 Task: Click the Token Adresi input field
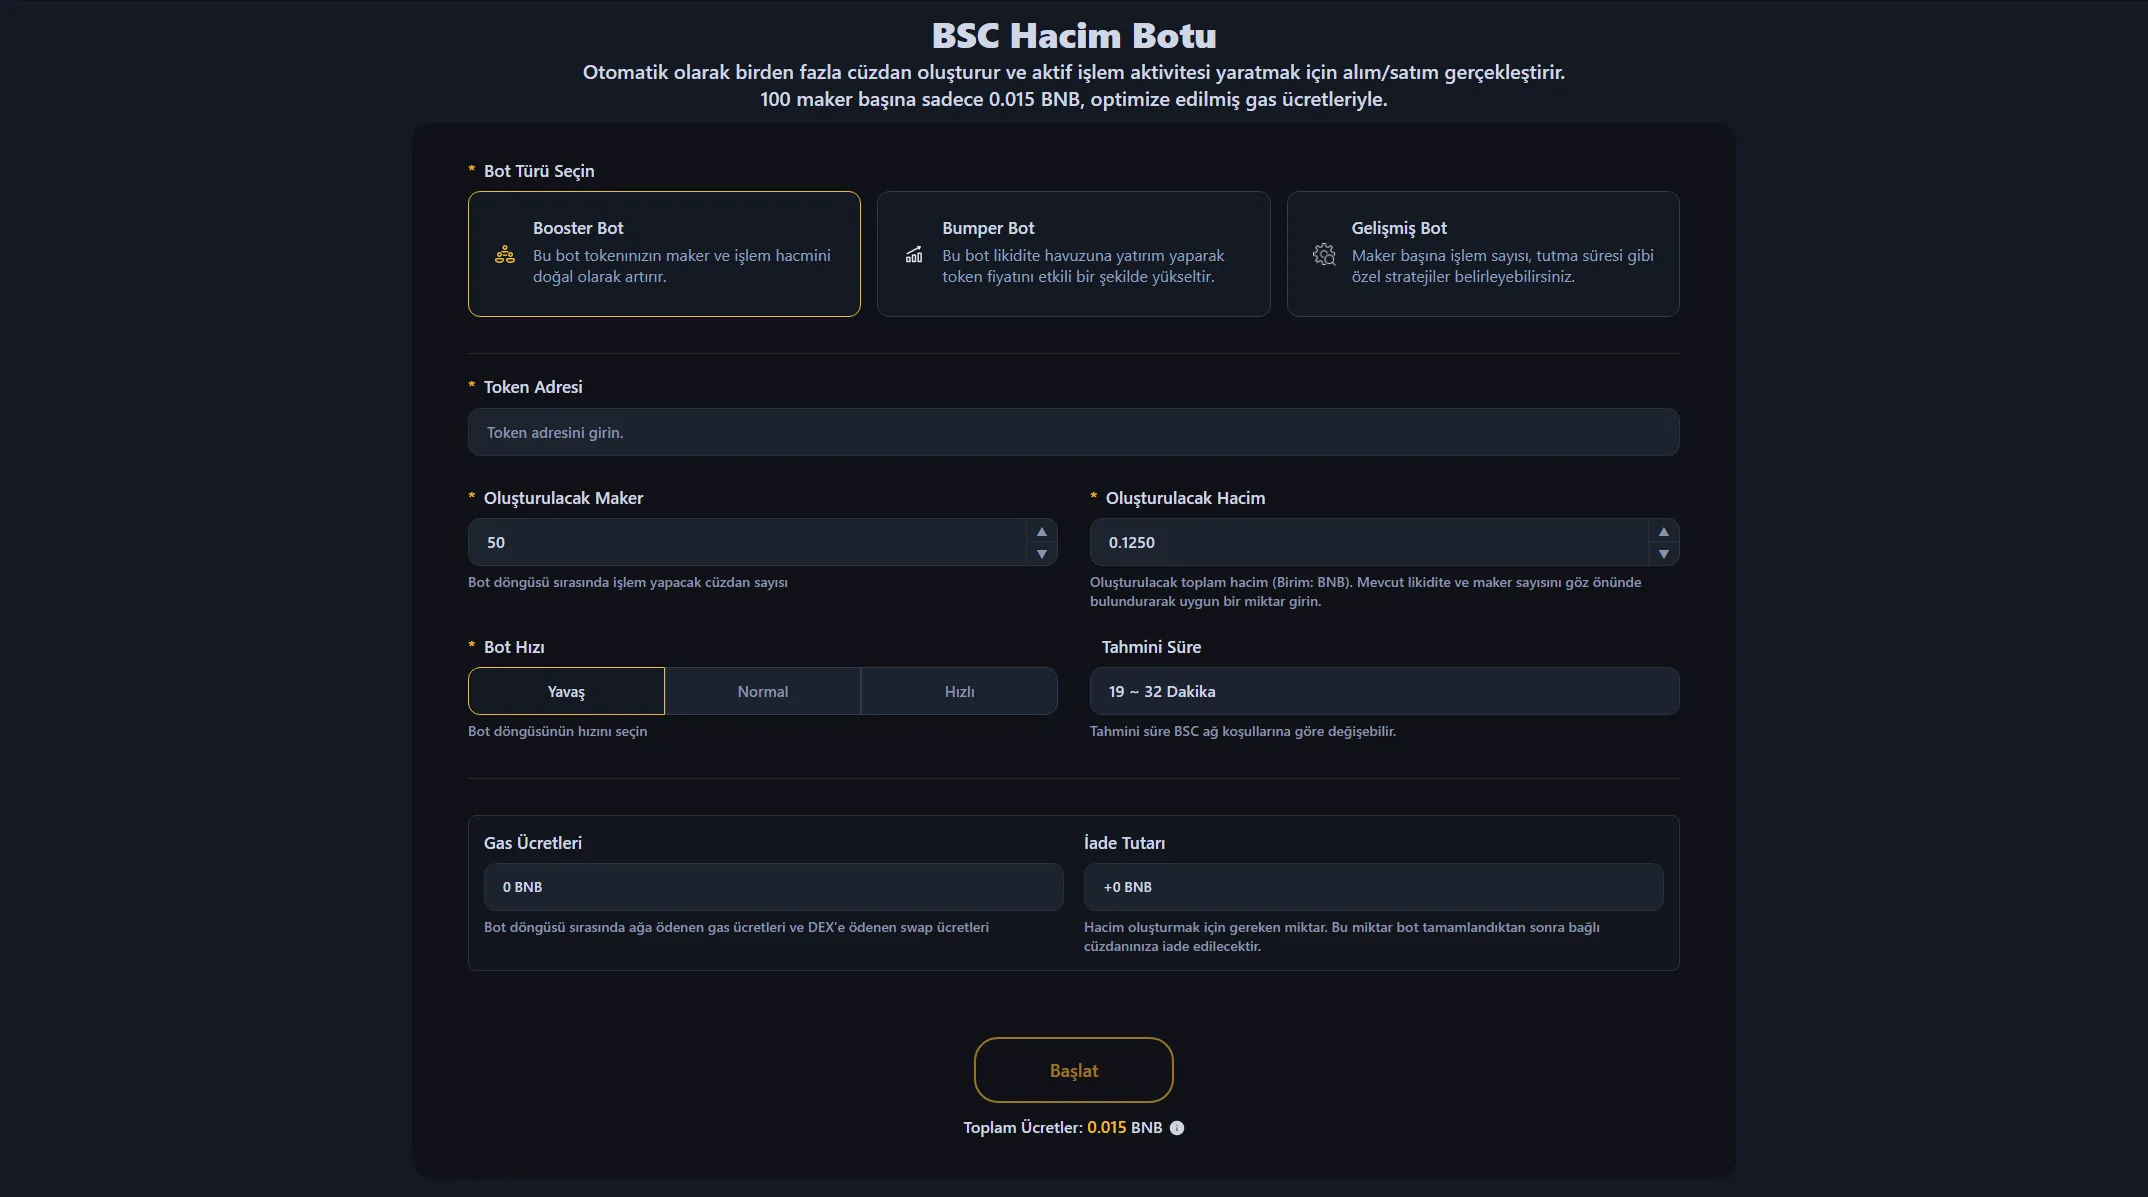pos(1073,432)
